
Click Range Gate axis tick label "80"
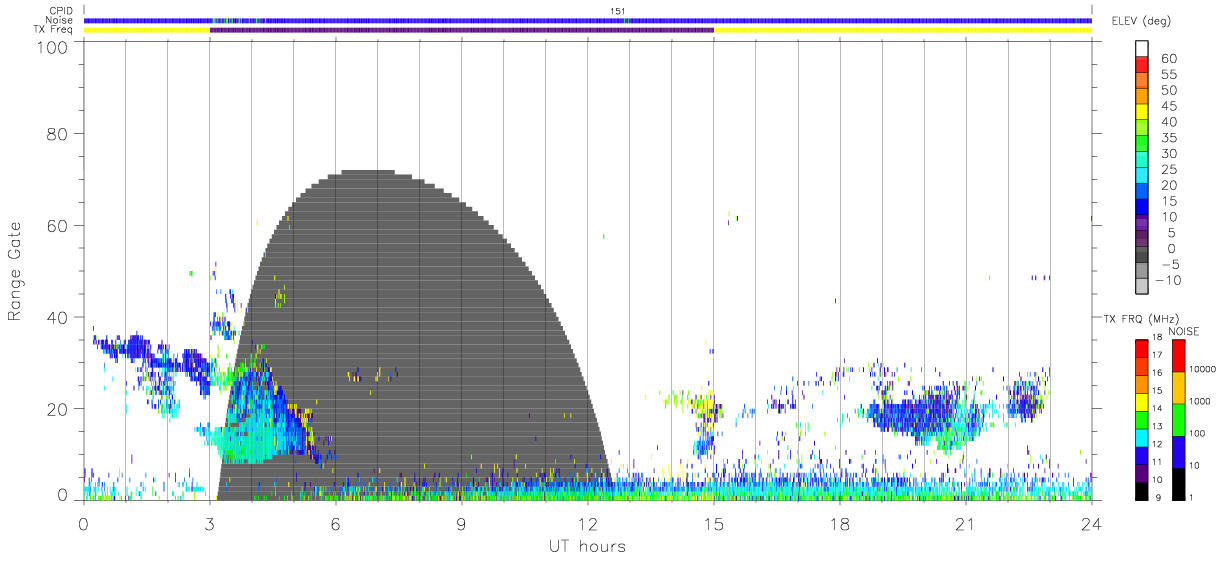58,134
